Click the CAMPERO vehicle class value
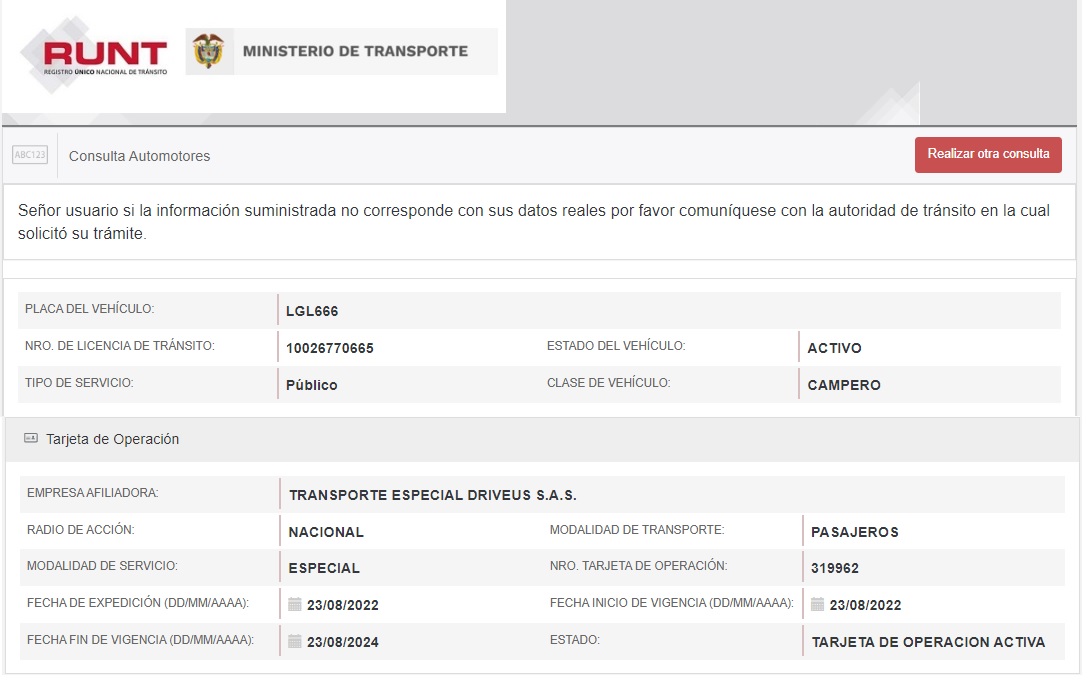1088x684 pixels. [844, 385]
